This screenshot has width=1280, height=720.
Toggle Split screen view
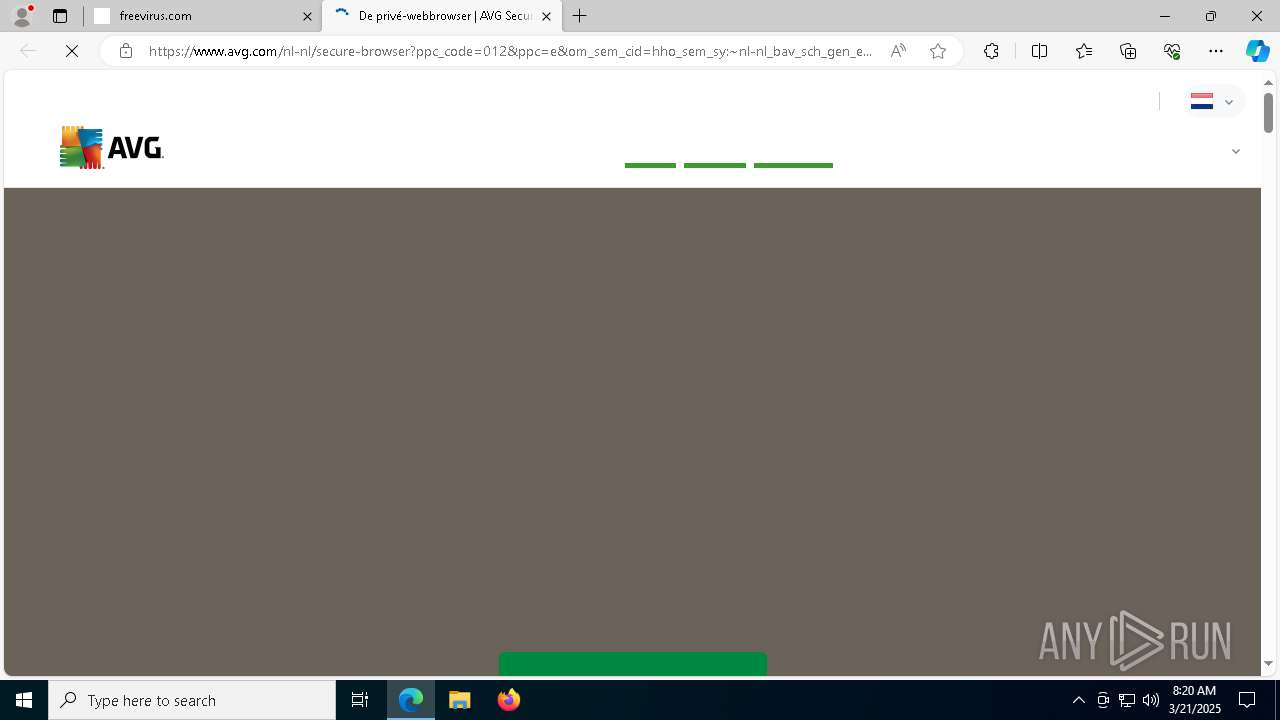coord(1039,51)
